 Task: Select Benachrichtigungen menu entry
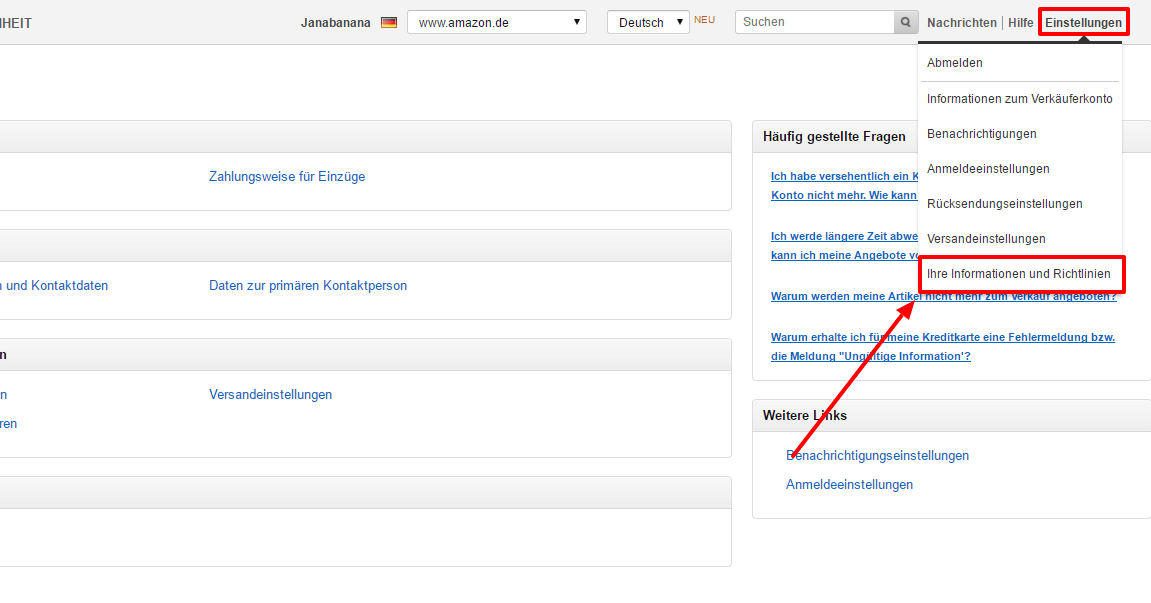[x=981, y=134]
